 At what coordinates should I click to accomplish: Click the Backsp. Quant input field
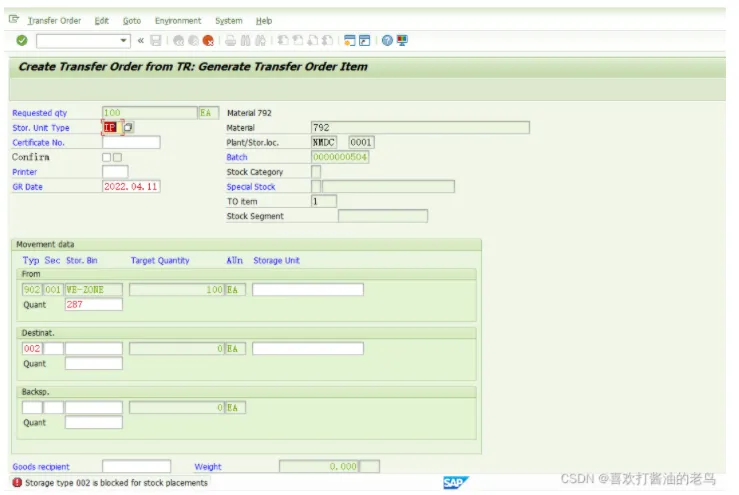[94, 422]
